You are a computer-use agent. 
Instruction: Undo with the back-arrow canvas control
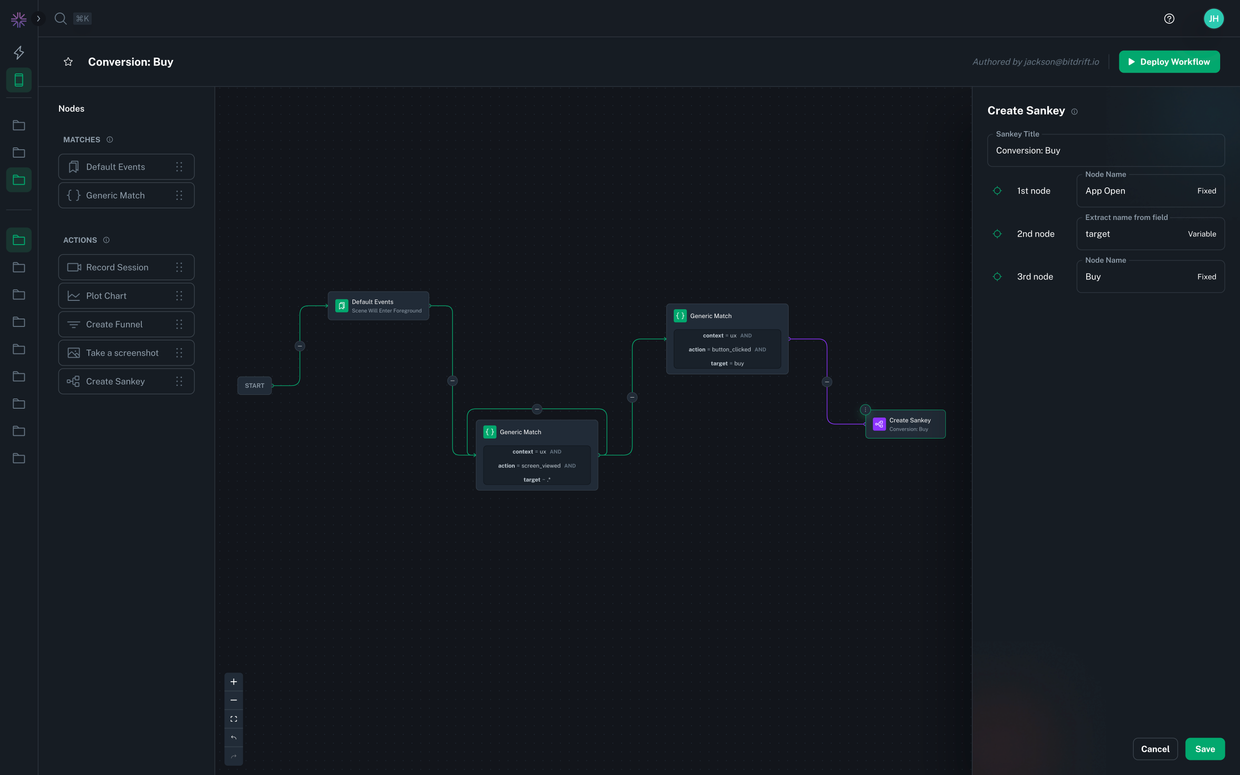[233, 737]
